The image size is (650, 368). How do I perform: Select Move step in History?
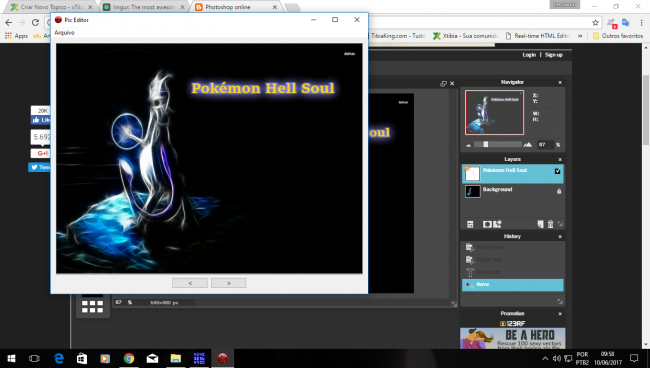tap(512, 284)
